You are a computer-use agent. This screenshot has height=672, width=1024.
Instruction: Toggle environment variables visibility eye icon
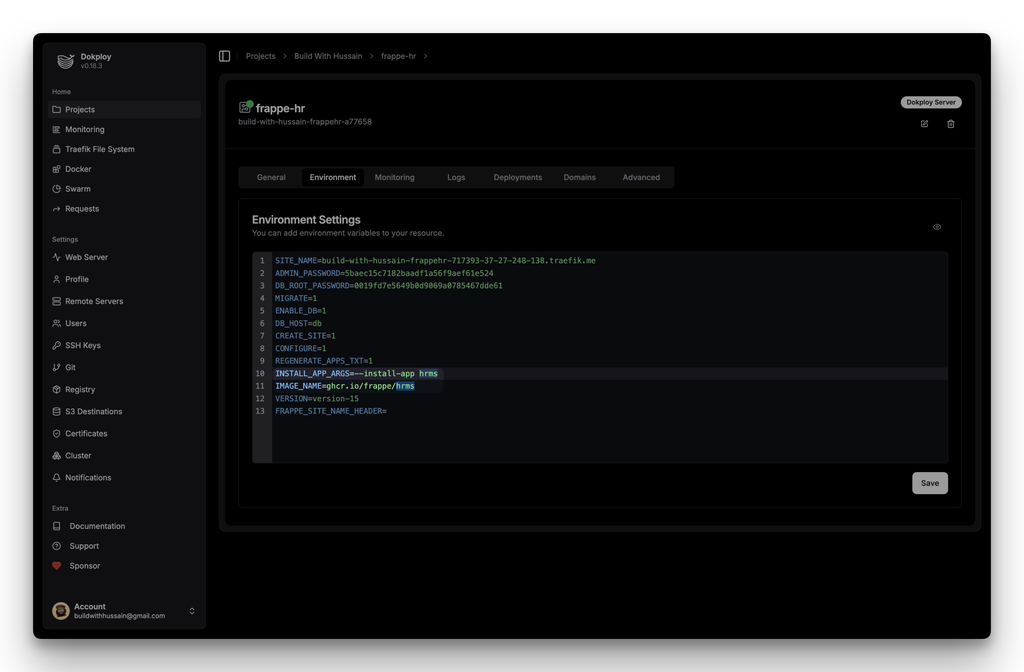pos(937,227)
